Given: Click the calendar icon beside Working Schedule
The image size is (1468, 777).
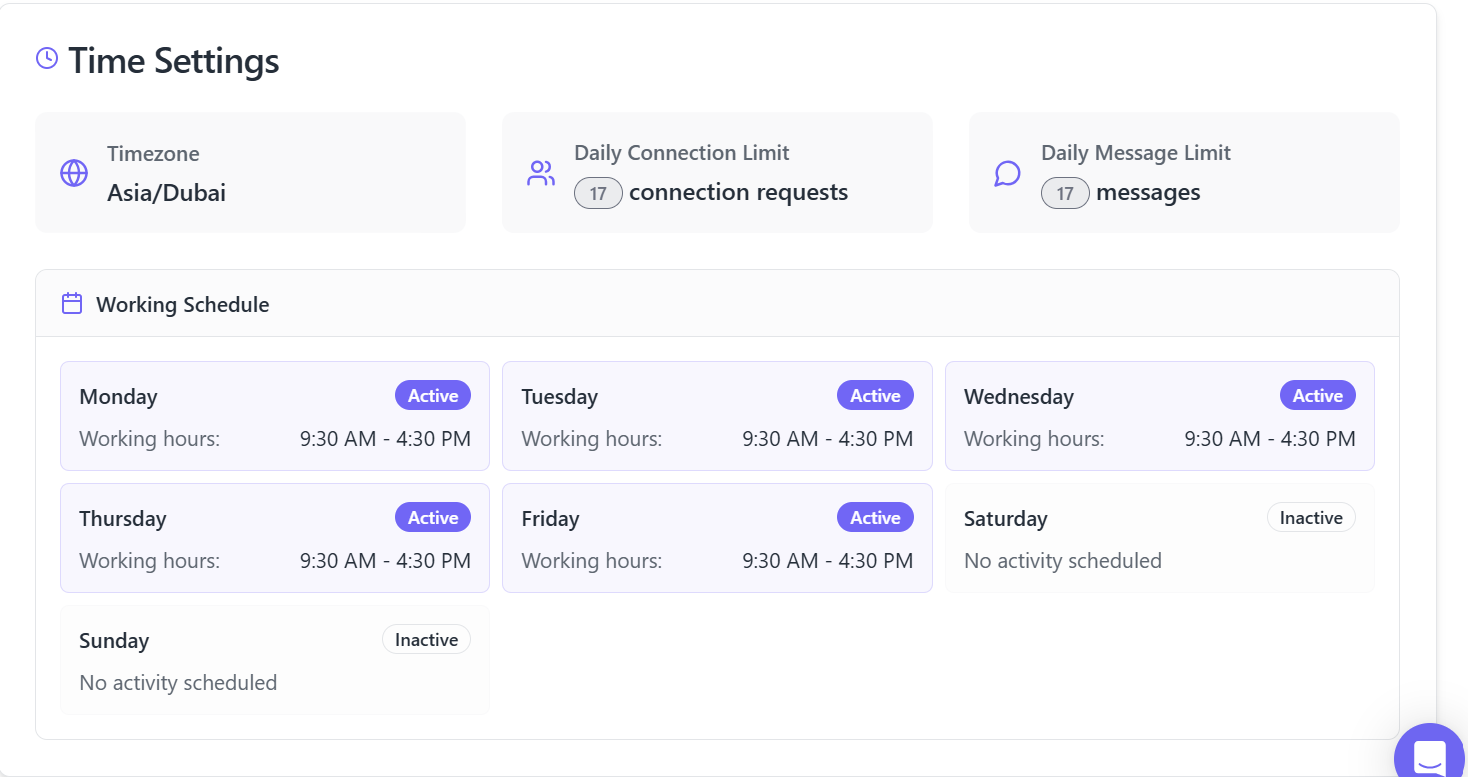Looking at the screenshot, I should (72, 304).
